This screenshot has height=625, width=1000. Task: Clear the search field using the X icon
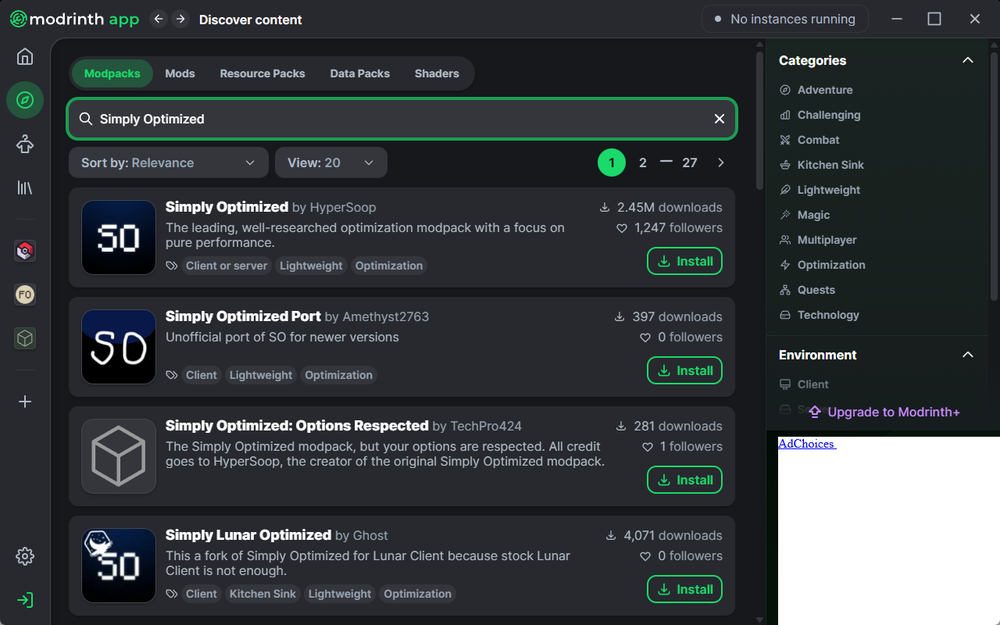pyautogui.click(x=719, y=118)
